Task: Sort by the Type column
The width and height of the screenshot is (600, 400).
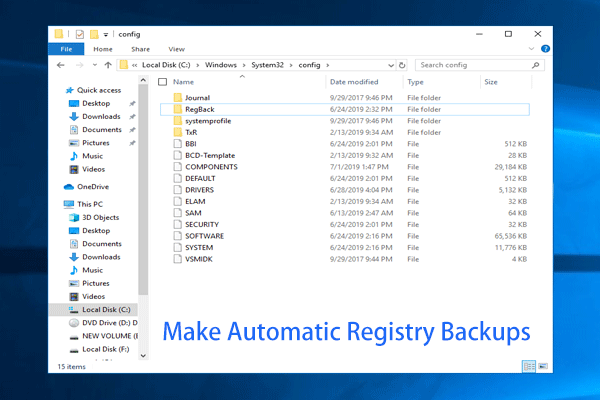Action: [415, 82]
